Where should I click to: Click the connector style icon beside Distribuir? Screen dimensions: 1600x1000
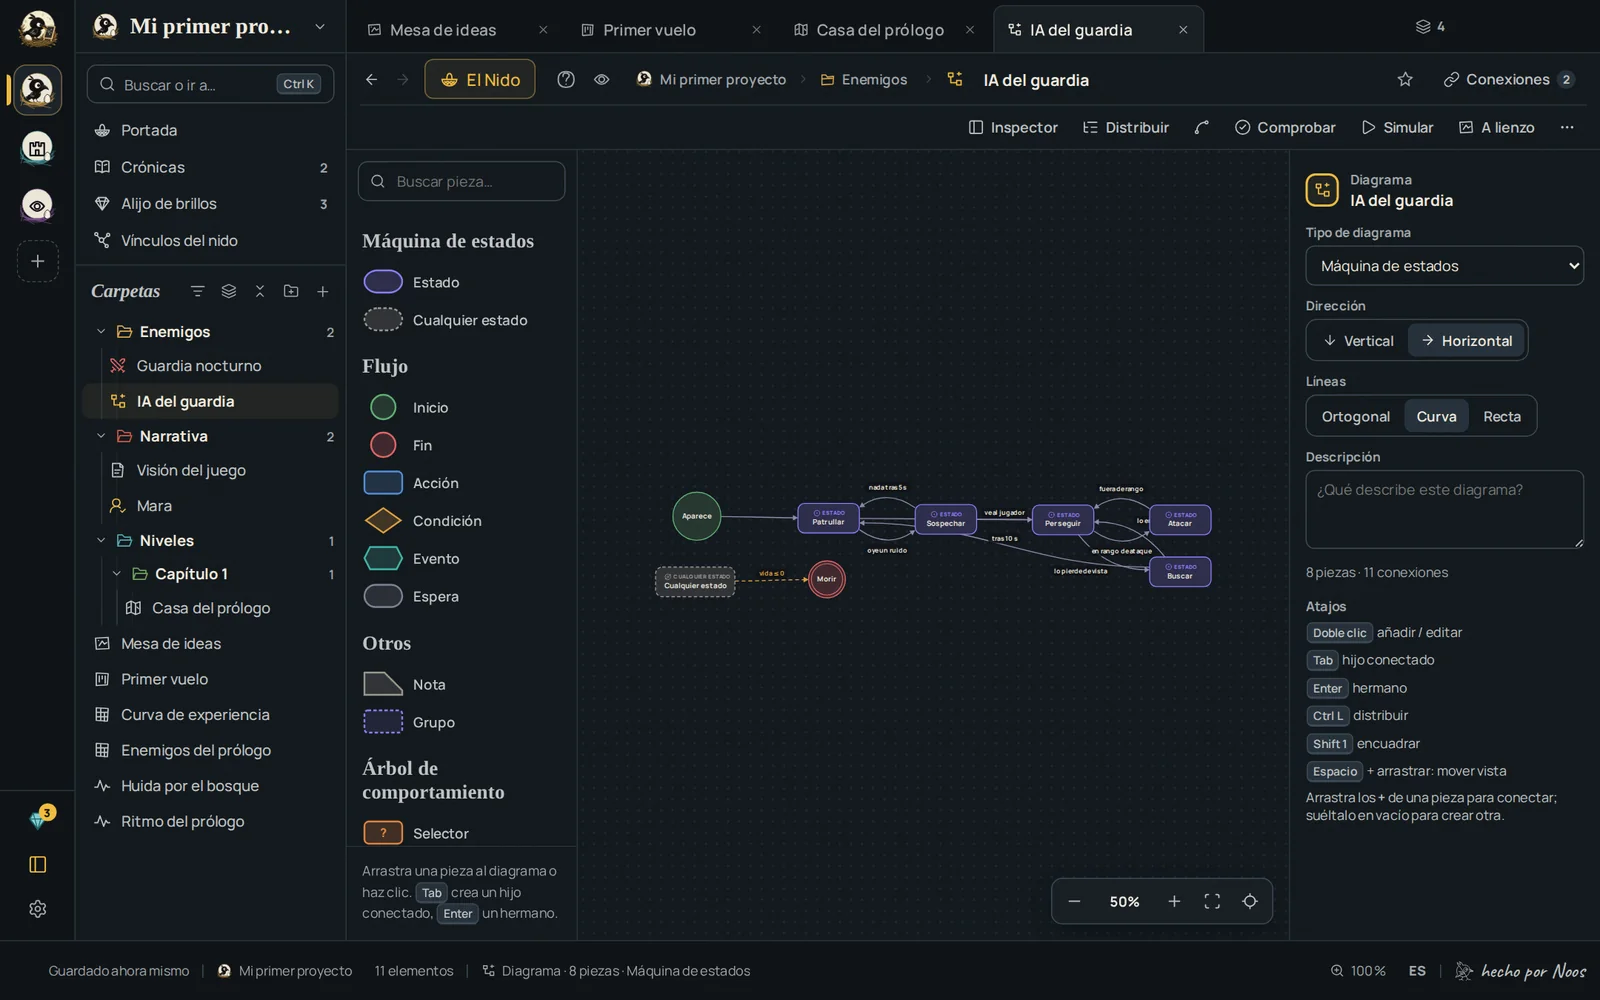1202,127
